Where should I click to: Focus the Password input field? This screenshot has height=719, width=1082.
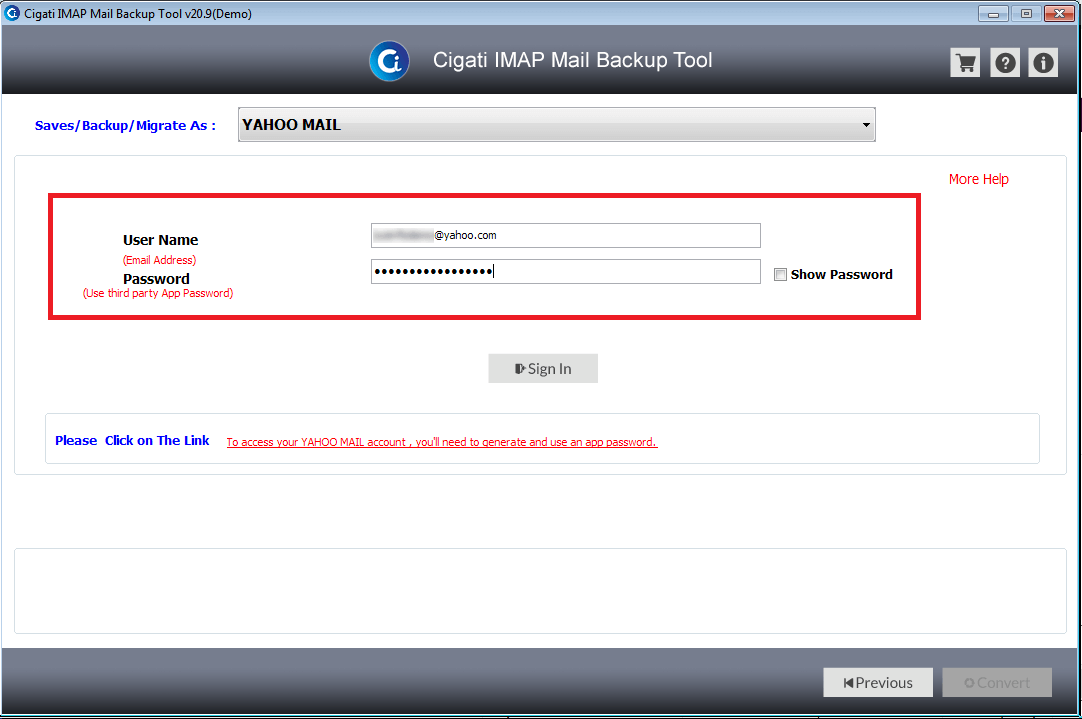pos(566,271)
